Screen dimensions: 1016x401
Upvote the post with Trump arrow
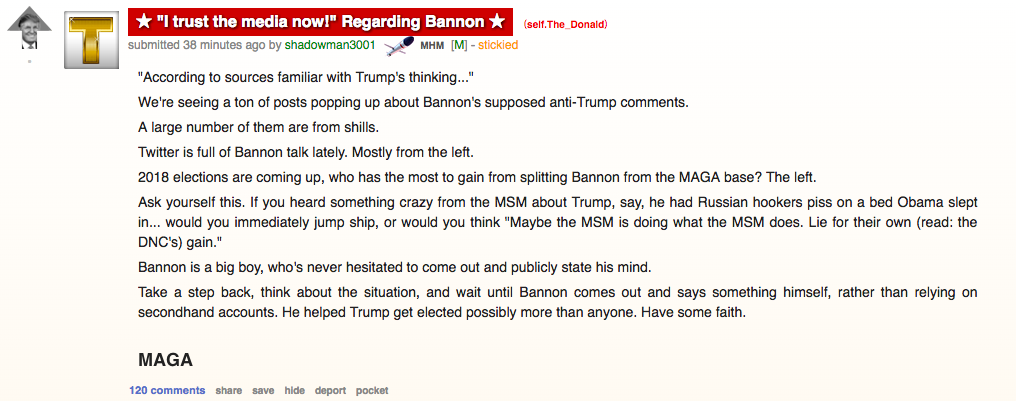(29, 29)
